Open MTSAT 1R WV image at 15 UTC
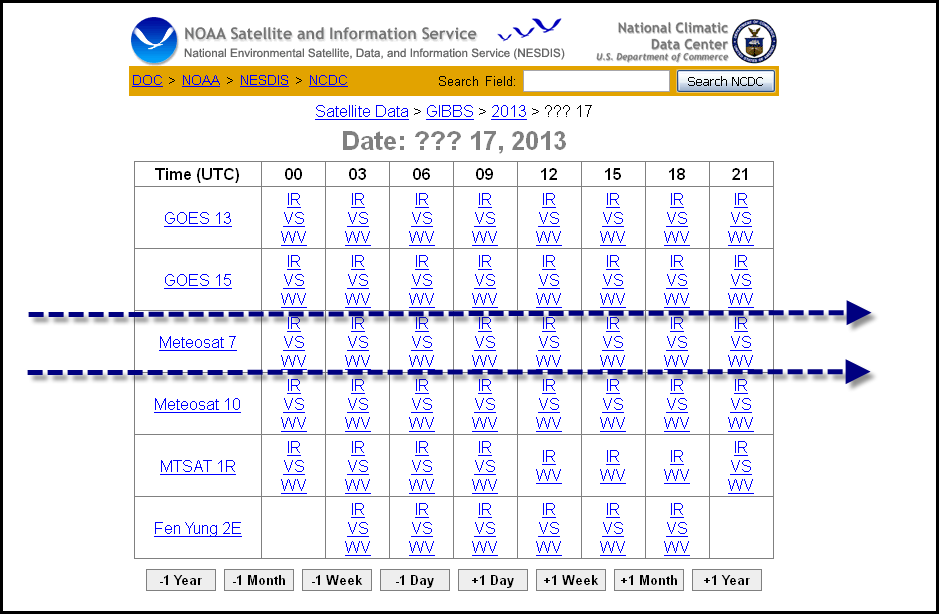The image size is (939, 614). click(x=613, y=475)
